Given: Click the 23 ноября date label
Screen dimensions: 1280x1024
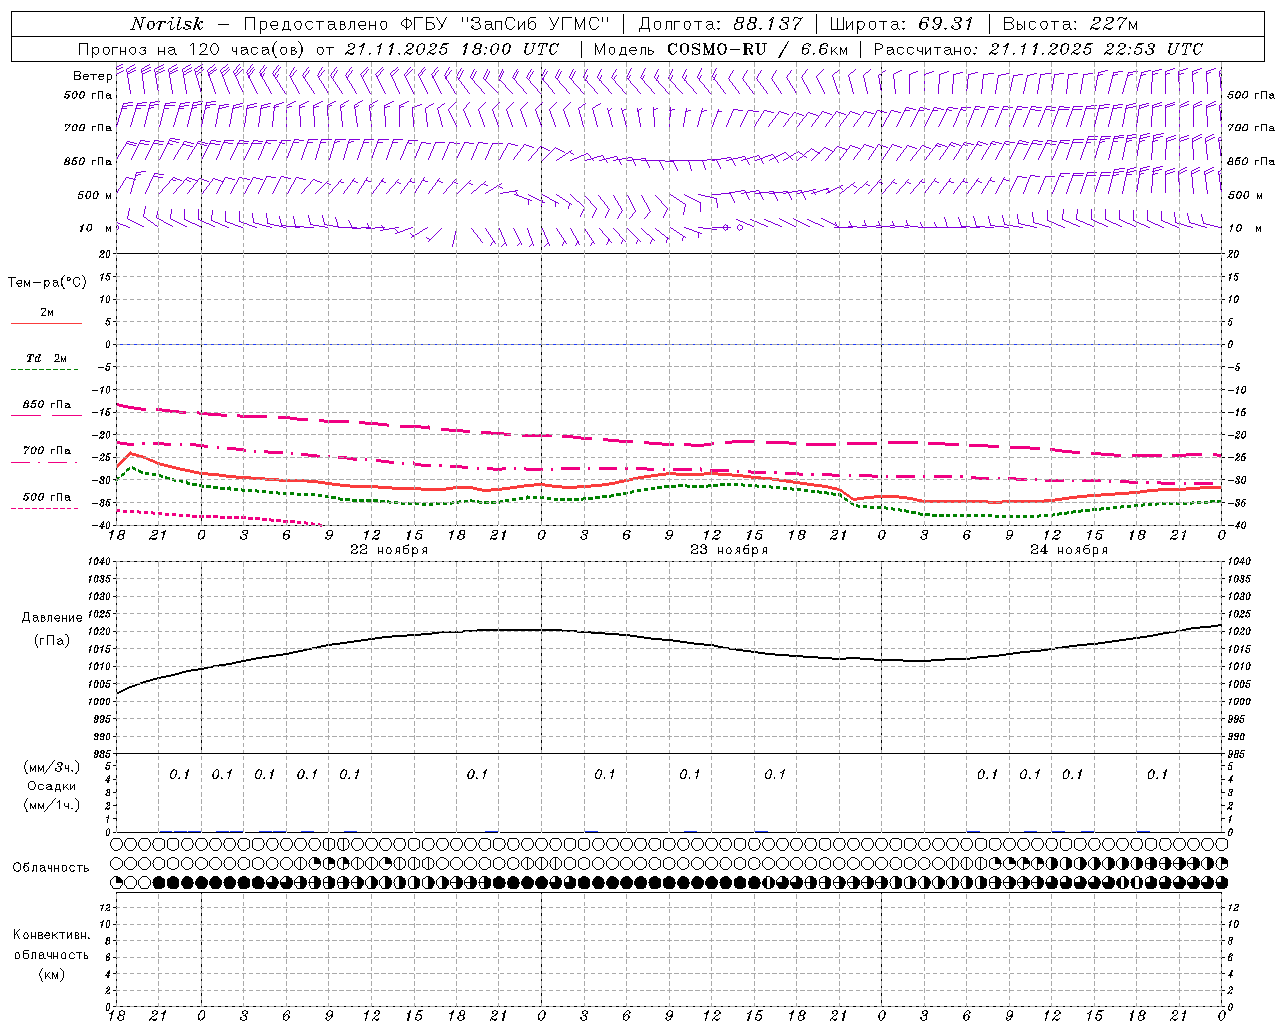Looking at the screenshot, I should coord(729,550).
